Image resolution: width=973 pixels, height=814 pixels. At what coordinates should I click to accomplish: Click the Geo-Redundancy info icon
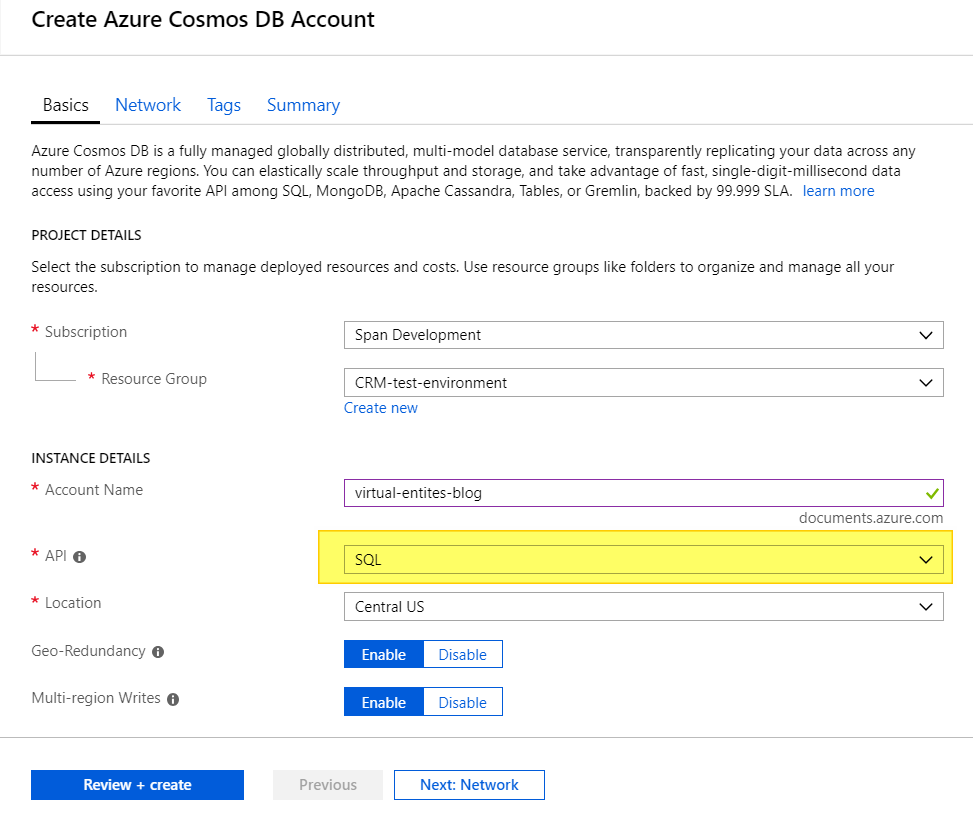click(x=158, y=651)
